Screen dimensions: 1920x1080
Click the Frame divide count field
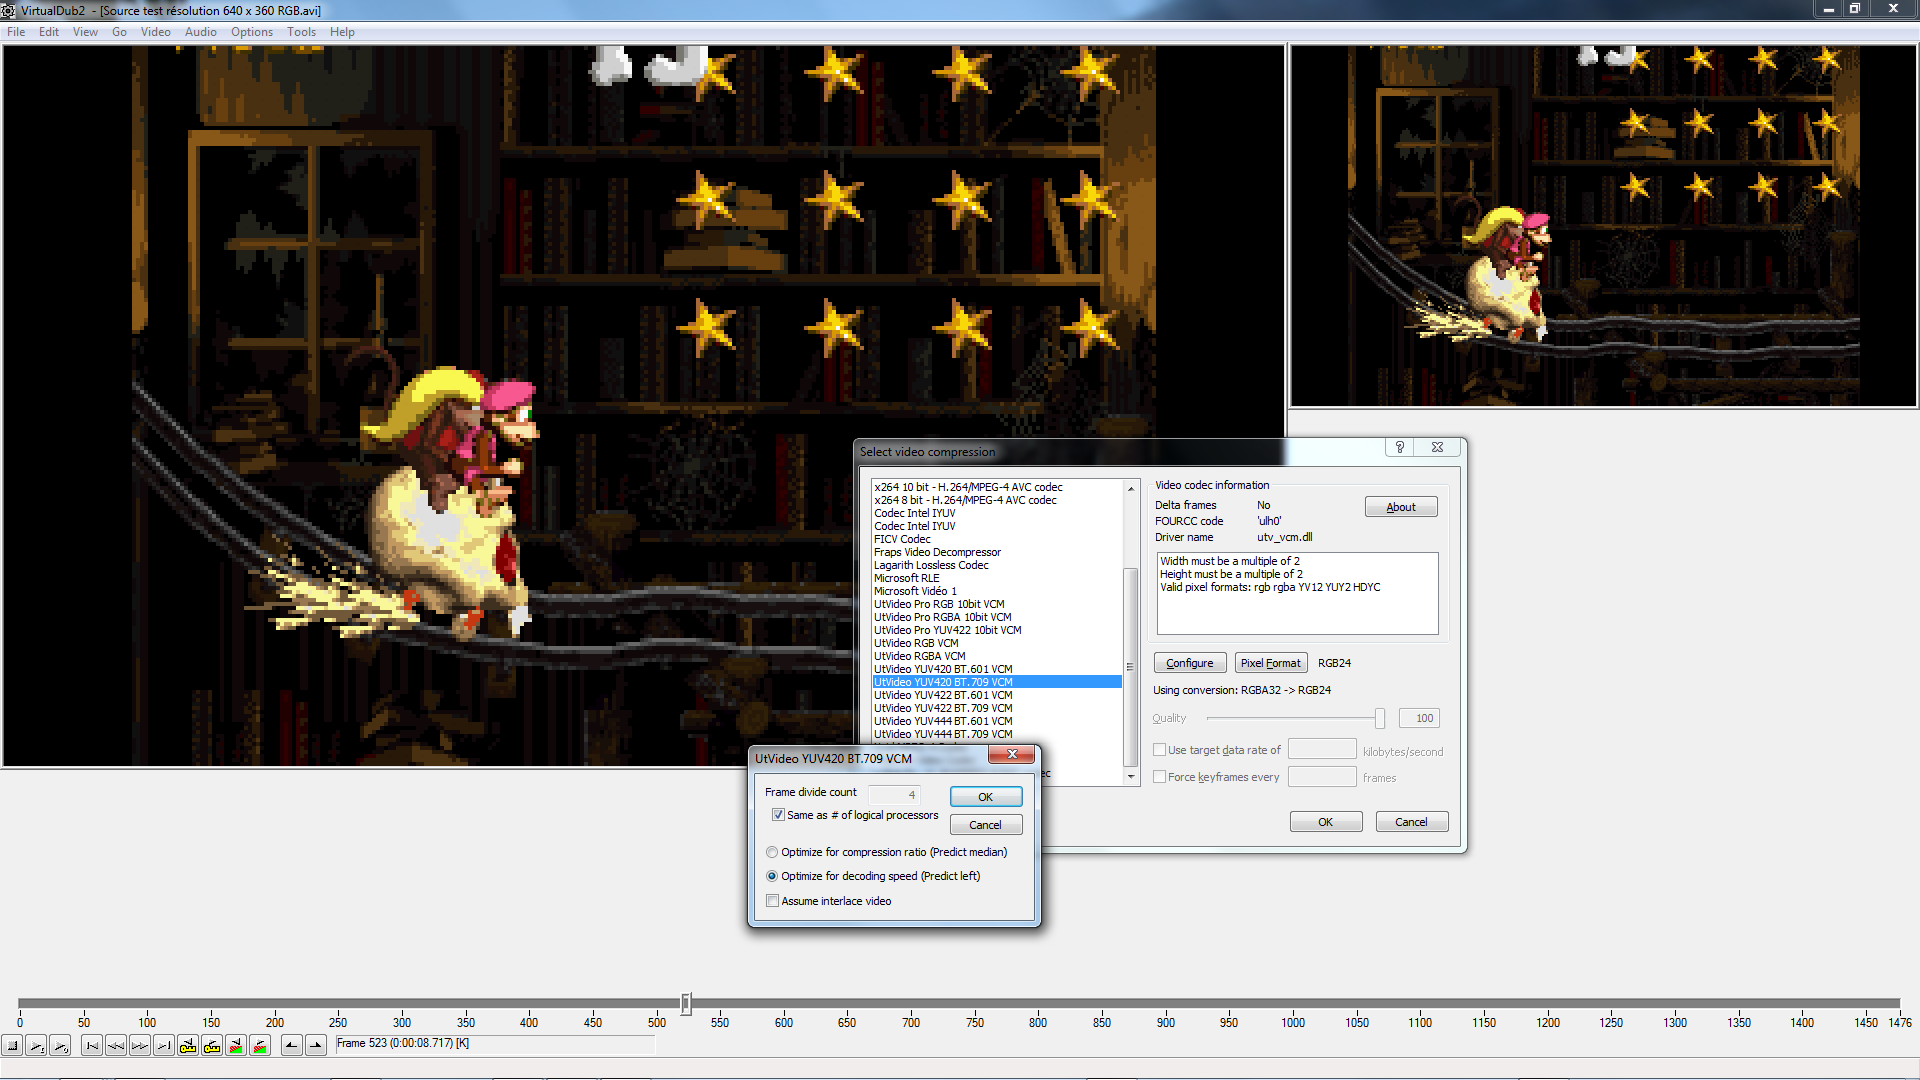click(x=894, y=794)
